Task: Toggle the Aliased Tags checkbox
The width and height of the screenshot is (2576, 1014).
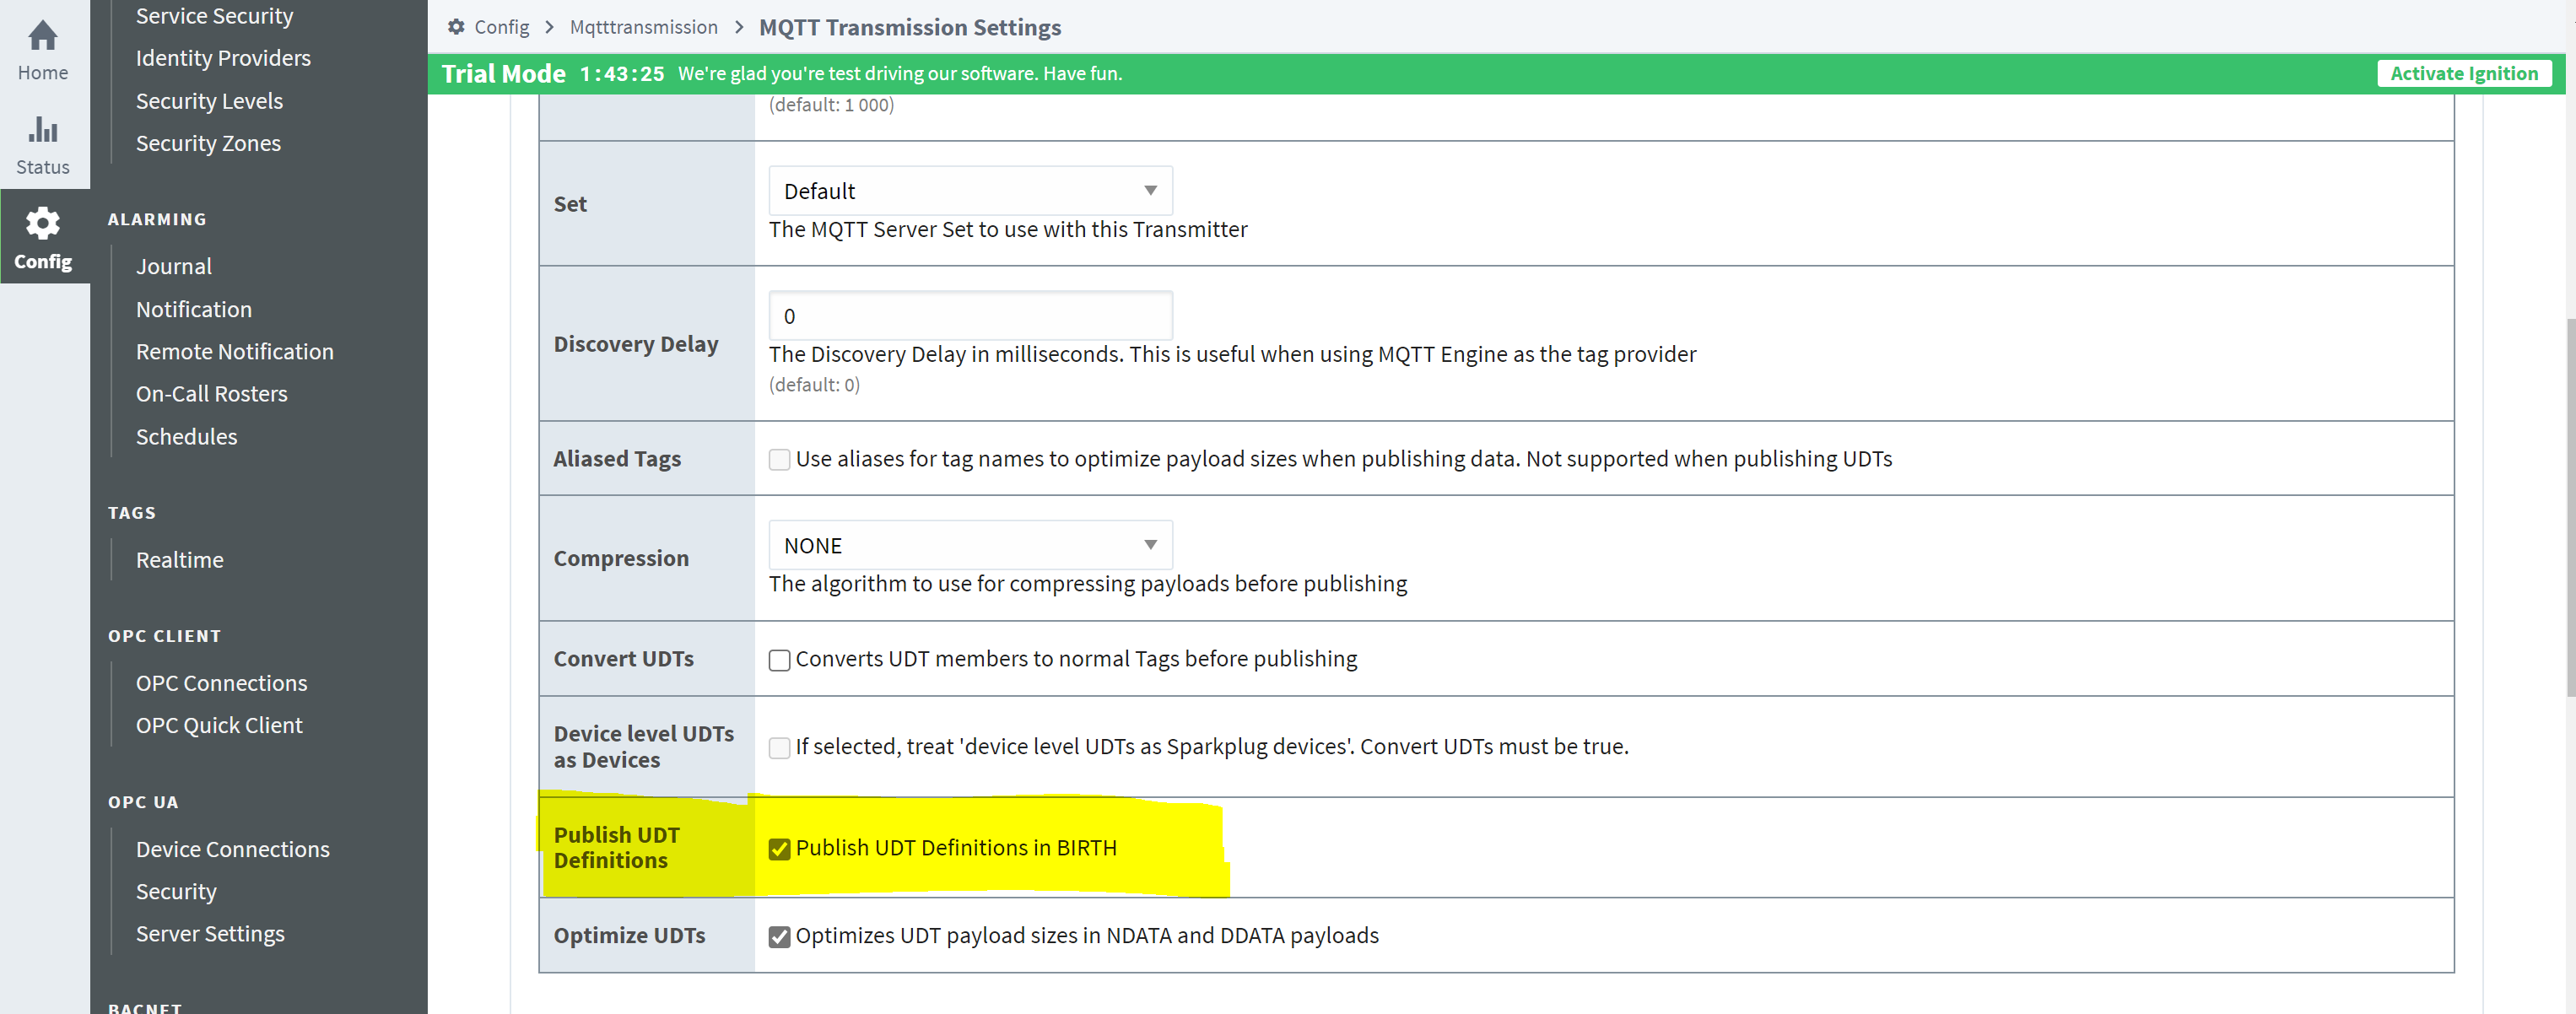Action: [779, 460]
